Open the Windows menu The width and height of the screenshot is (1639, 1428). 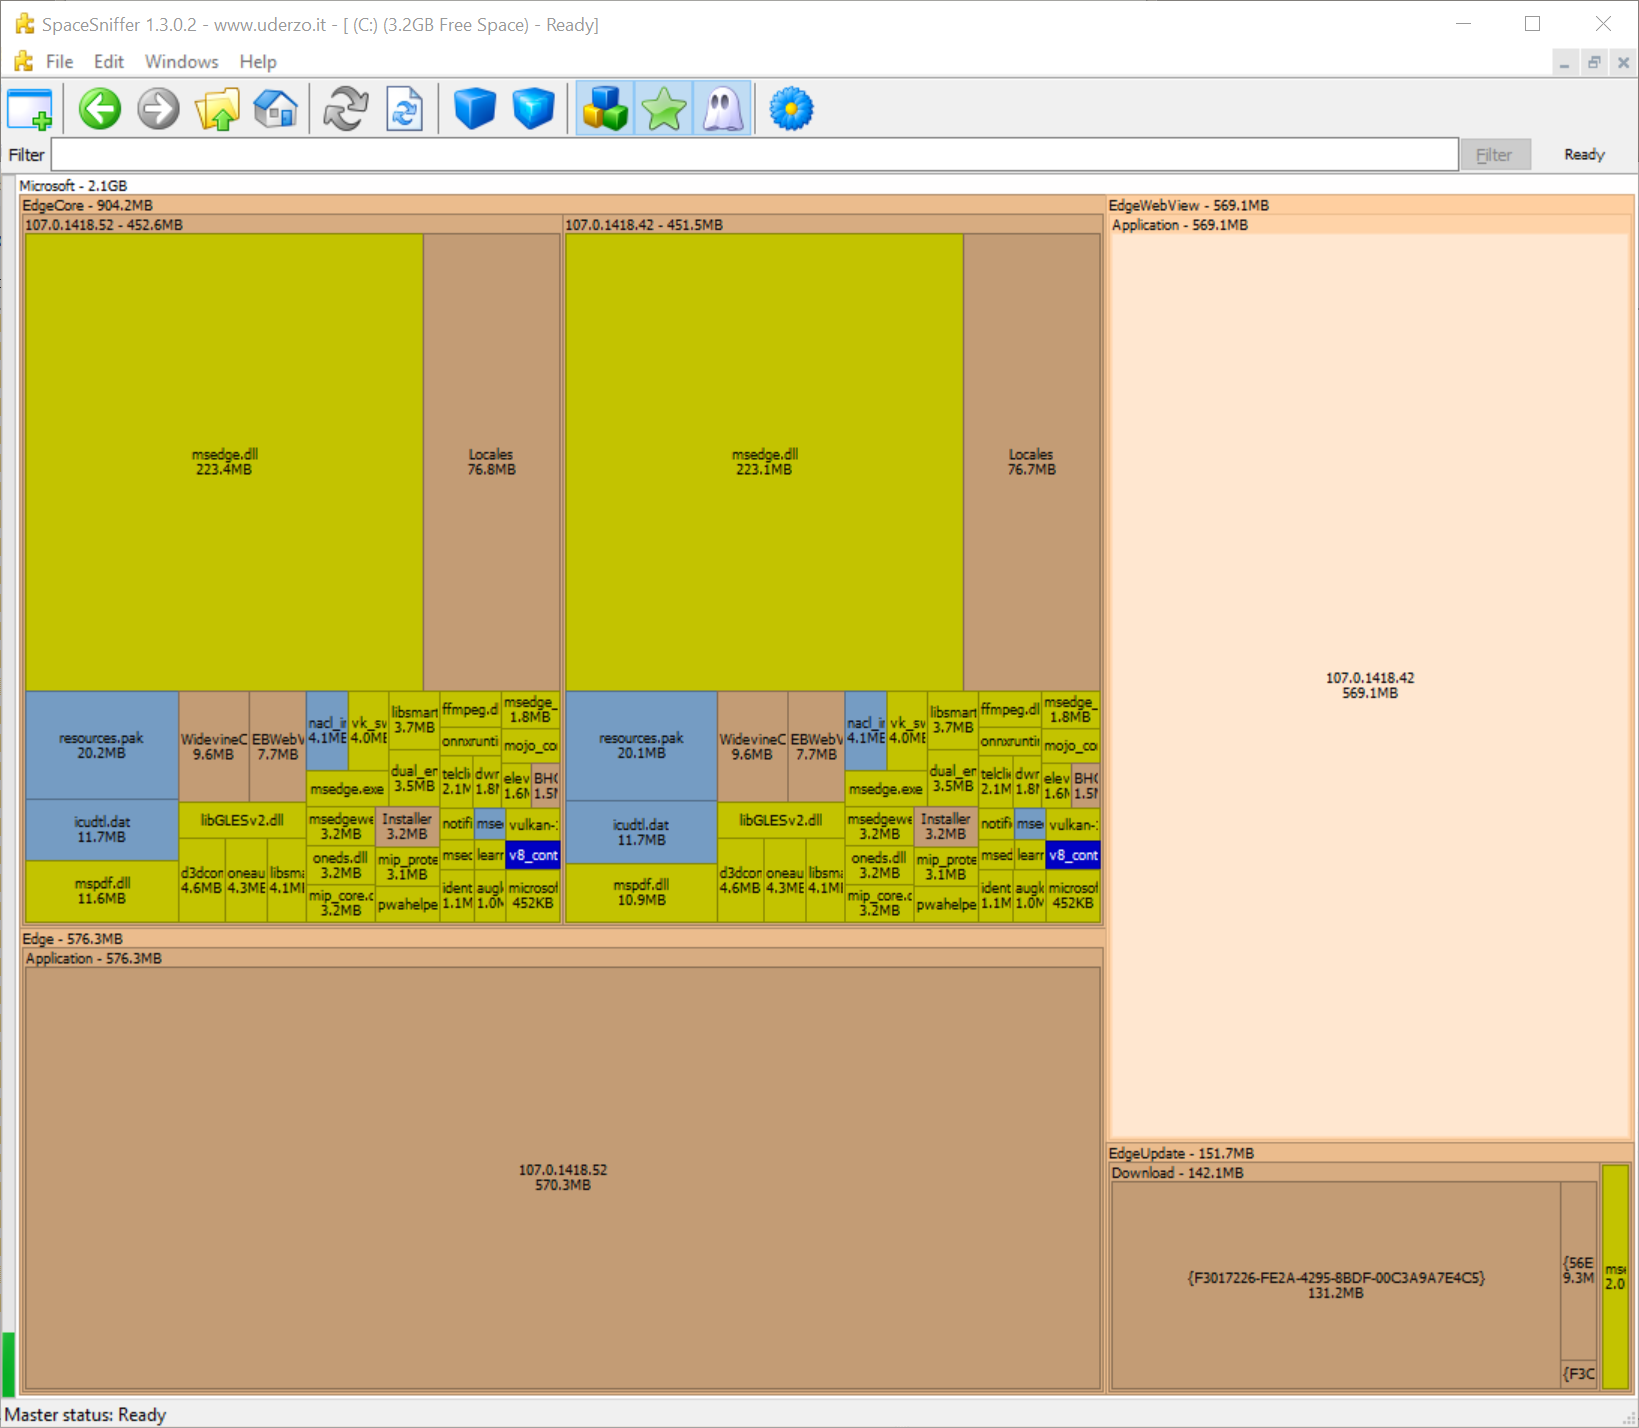click(x=182, y=62)
